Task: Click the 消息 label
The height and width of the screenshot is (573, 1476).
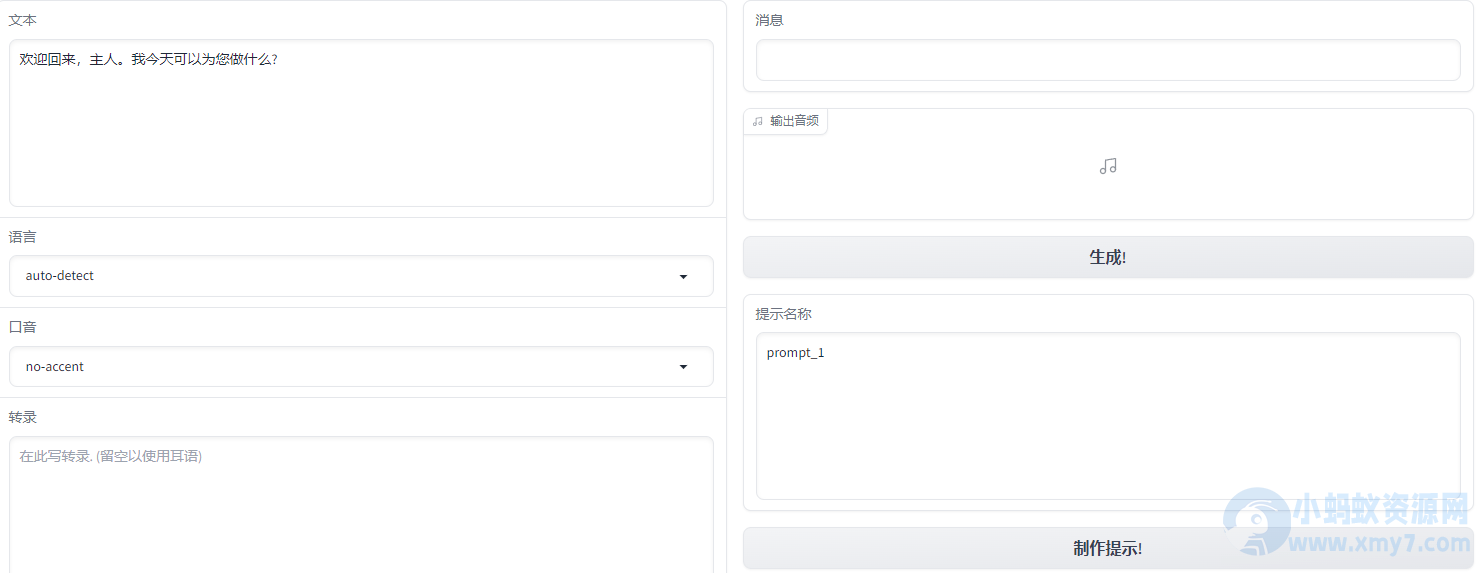Action: 769,20
